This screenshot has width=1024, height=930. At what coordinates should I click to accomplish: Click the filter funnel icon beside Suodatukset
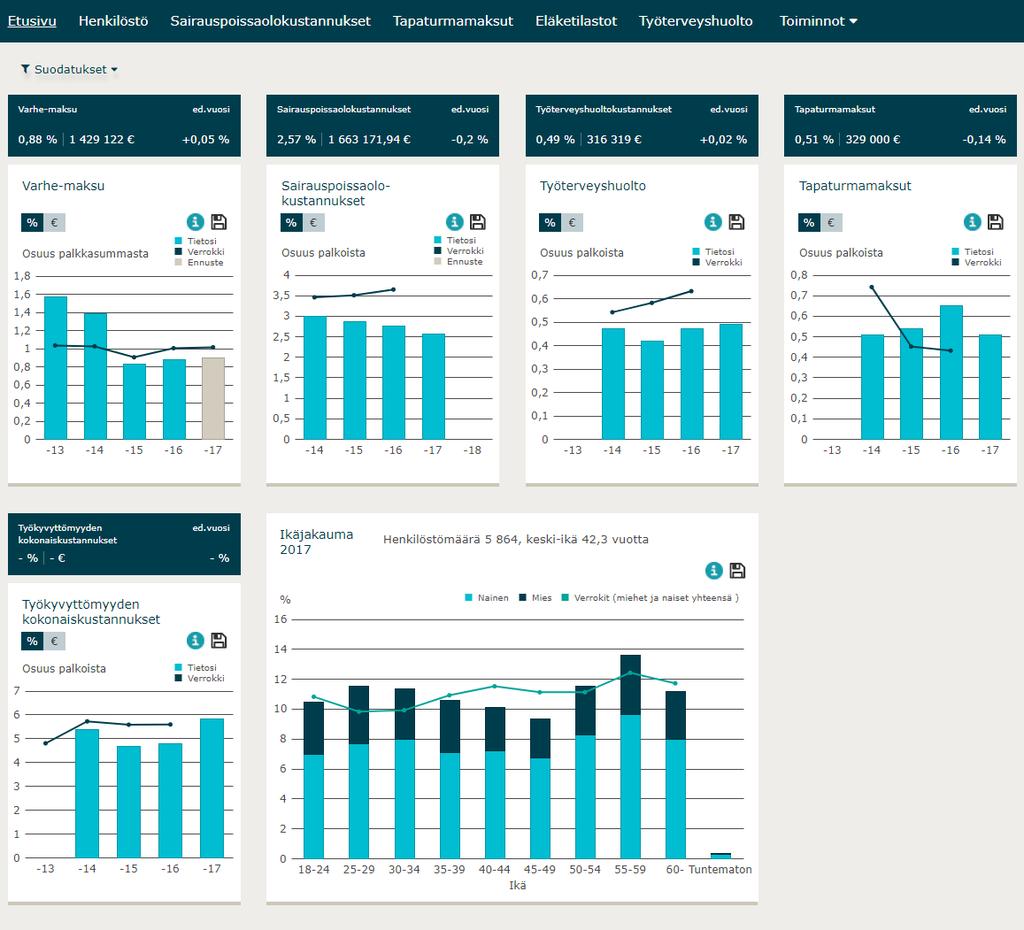[x=25, y=69]
